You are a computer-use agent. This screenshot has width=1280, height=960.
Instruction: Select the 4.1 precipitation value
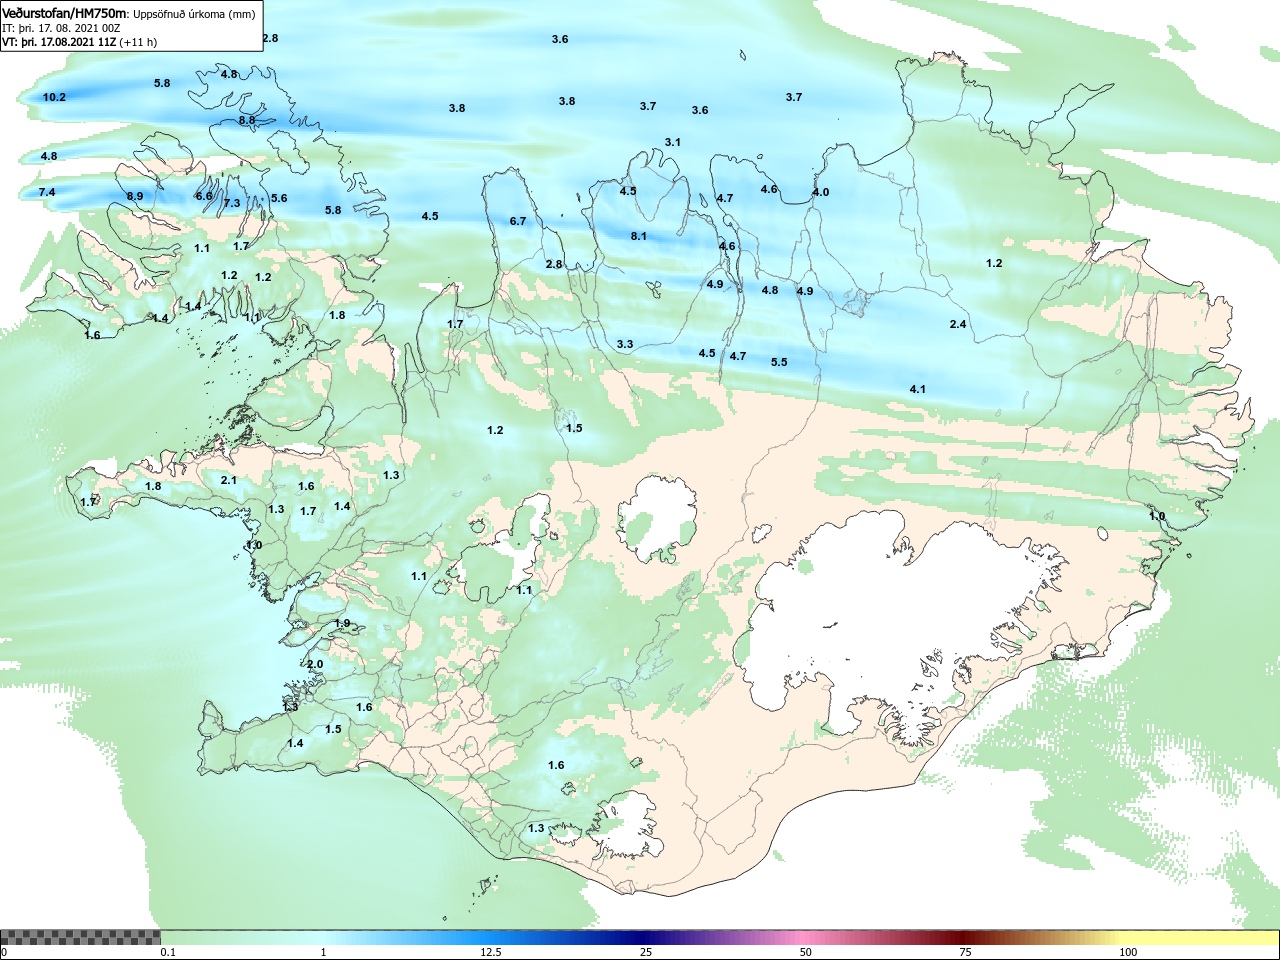[918, 389]
